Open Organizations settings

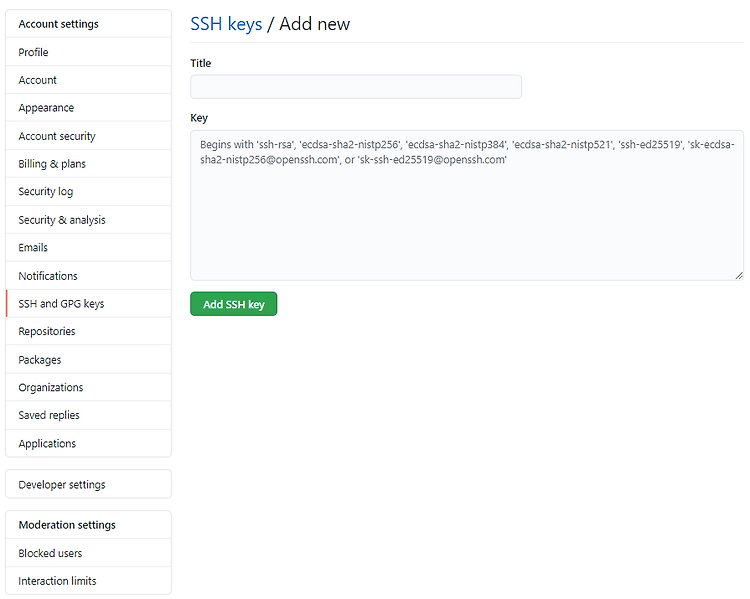[x=88, y=387]
